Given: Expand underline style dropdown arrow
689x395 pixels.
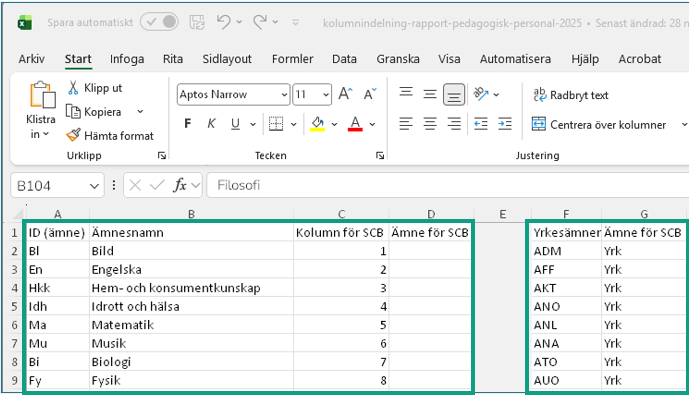Looking at the screenshot, I should coord(253,124).
